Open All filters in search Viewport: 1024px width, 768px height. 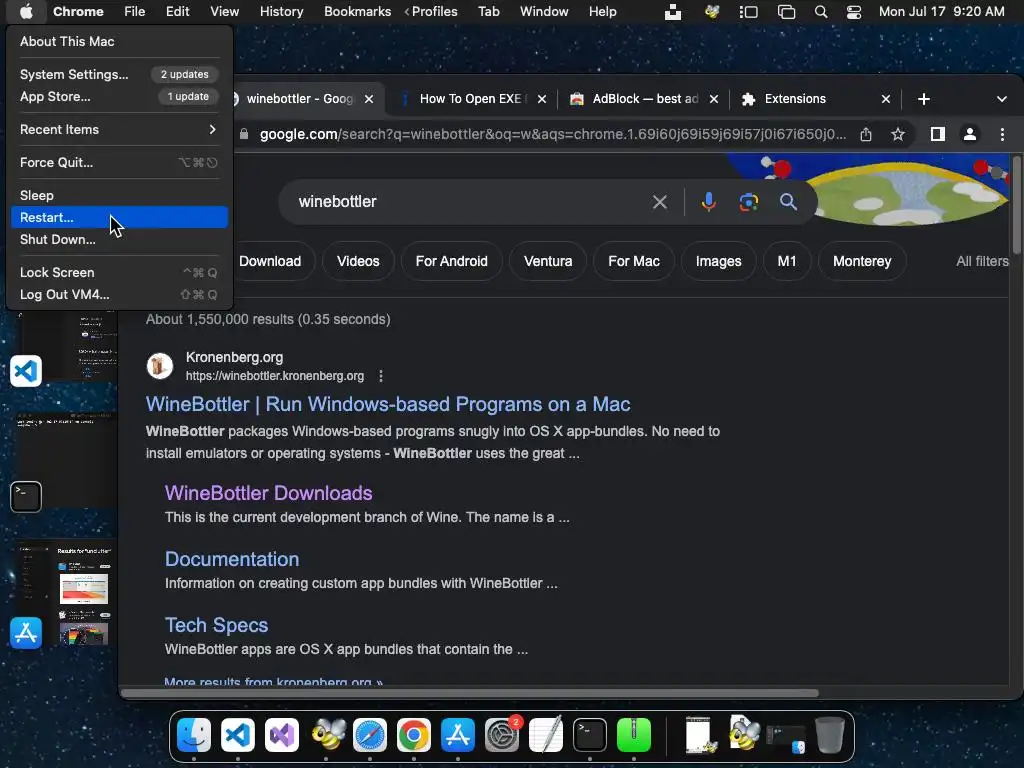tap(982, 261)
